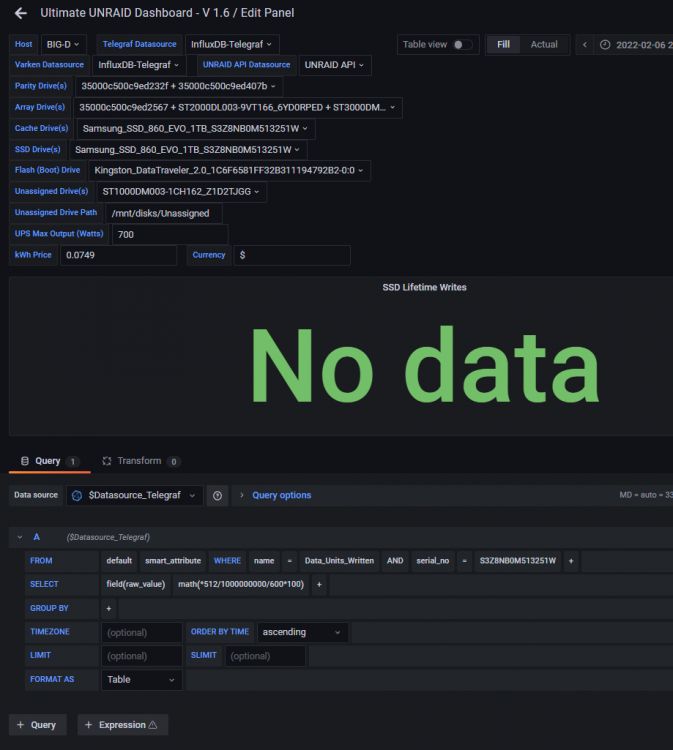Open the $Datasource_Telegraf selector
The image size is (673, 750).
(134, 496)
